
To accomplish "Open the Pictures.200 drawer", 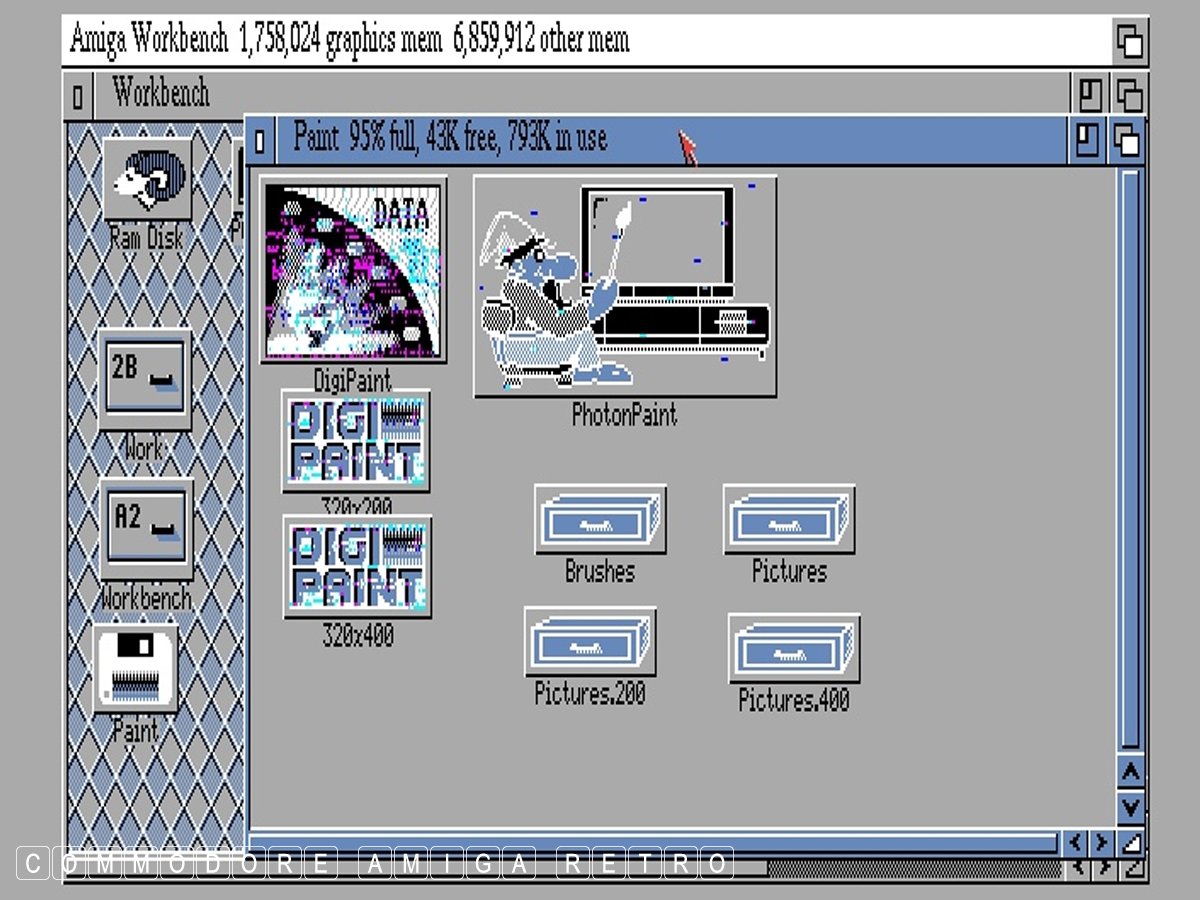I will 589,642.
